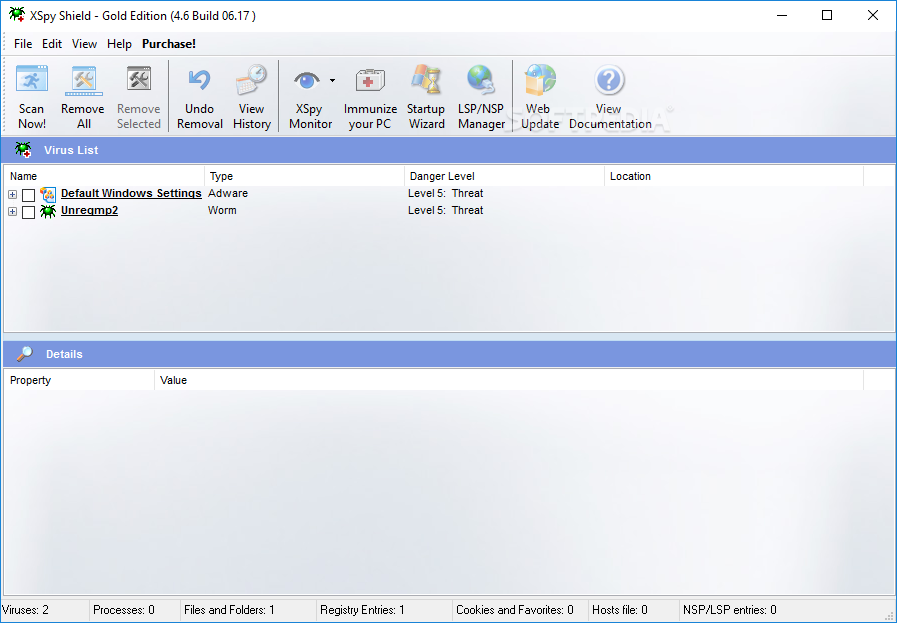Screen dimensions: 897x623
Task: Select the Worm type cell
Action: click(x=222, y=211)
